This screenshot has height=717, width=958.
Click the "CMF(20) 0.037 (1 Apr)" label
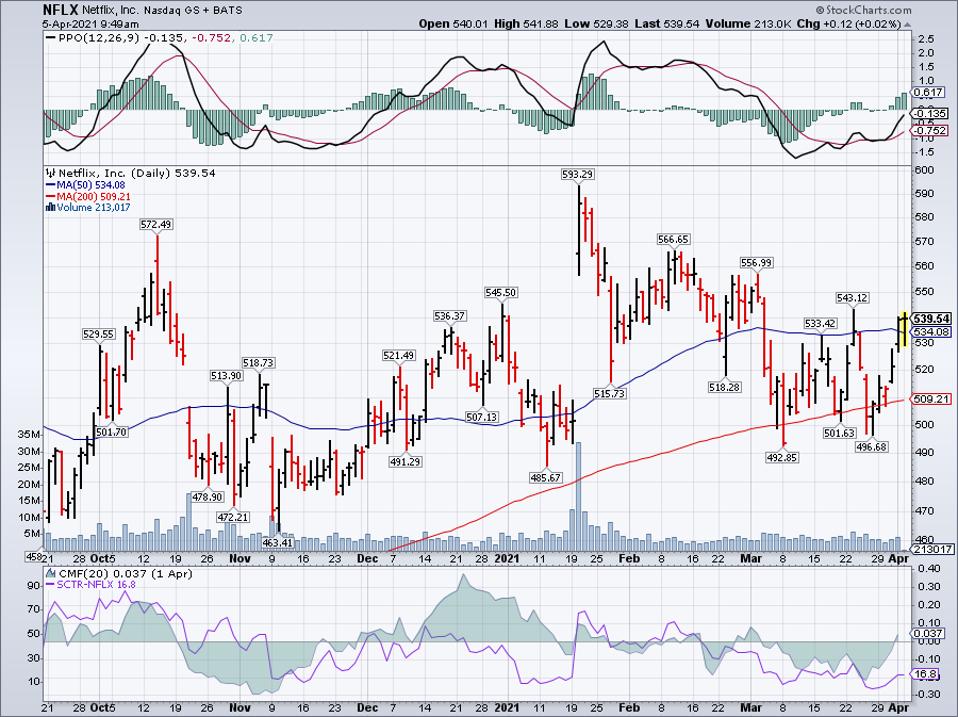(x=125, y=573)
